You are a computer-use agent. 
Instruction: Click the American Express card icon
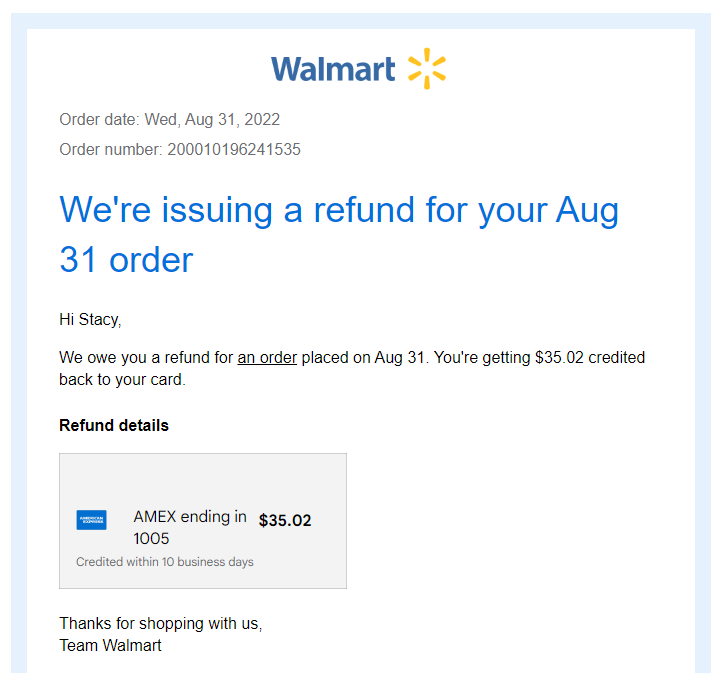coord(92,520)
